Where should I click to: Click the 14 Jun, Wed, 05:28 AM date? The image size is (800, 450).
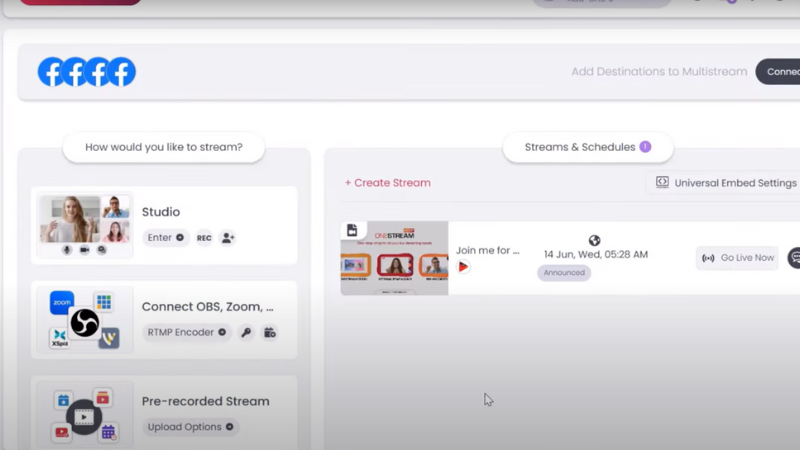596,255
